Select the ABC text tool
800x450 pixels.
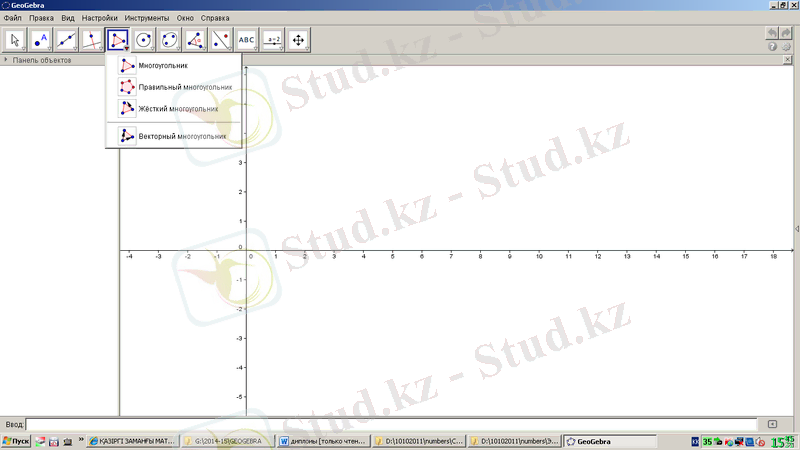tap(246, 40)
